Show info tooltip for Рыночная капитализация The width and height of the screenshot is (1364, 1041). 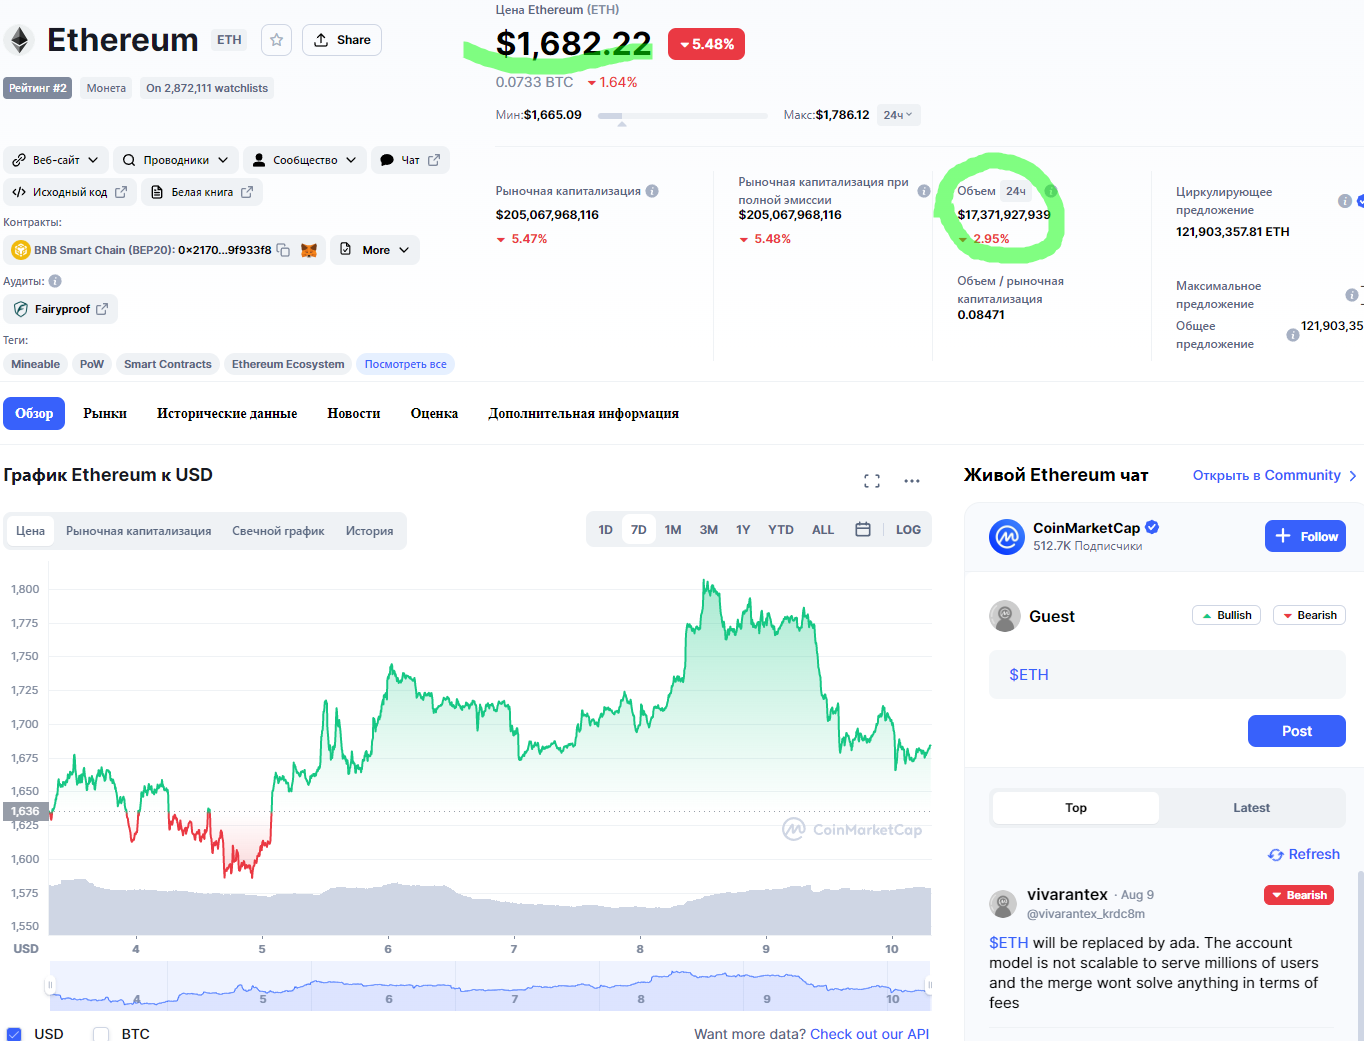(652, 191)
